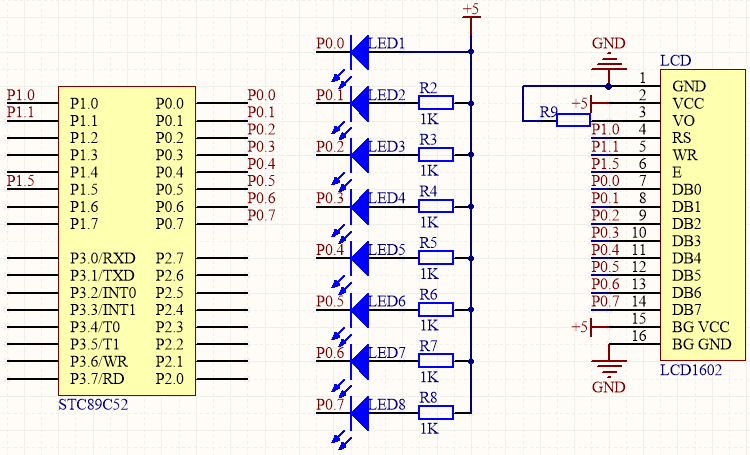
Task: Click resistor R8 at the bottom
Action: [x=436, y=411]
